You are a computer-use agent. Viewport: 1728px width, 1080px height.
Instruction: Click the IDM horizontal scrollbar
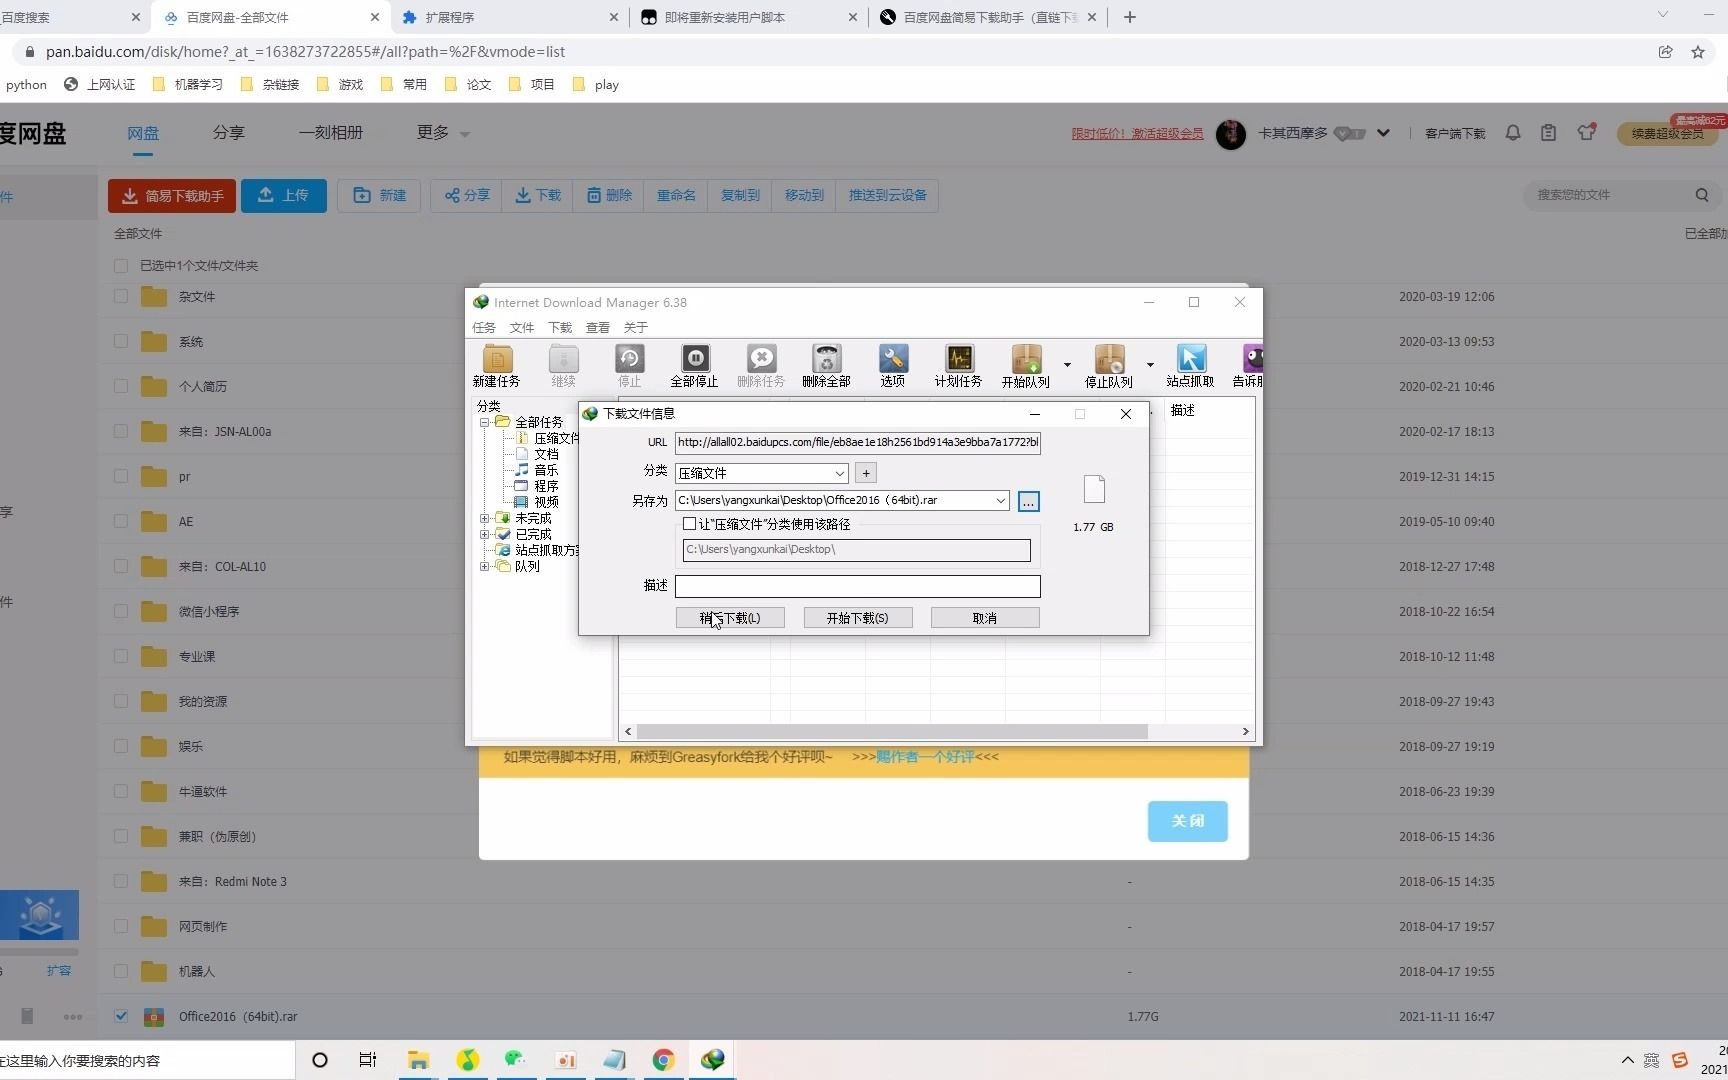tap(892, 731)
